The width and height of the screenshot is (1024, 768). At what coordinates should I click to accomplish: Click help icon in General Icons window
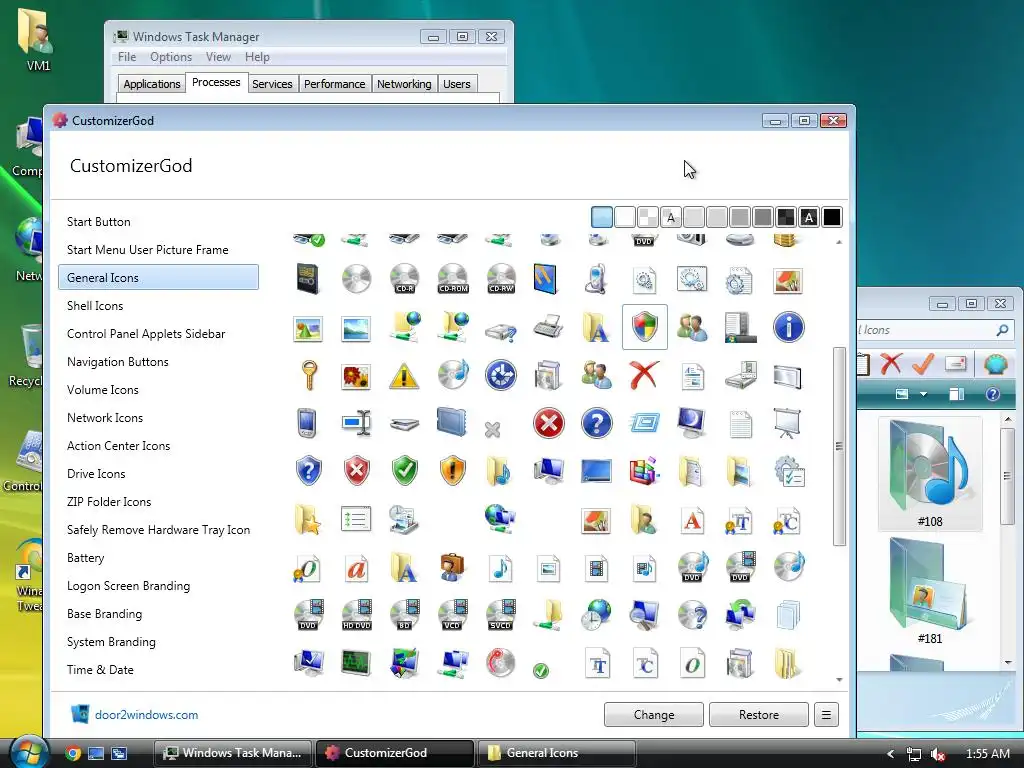point(993,394)
